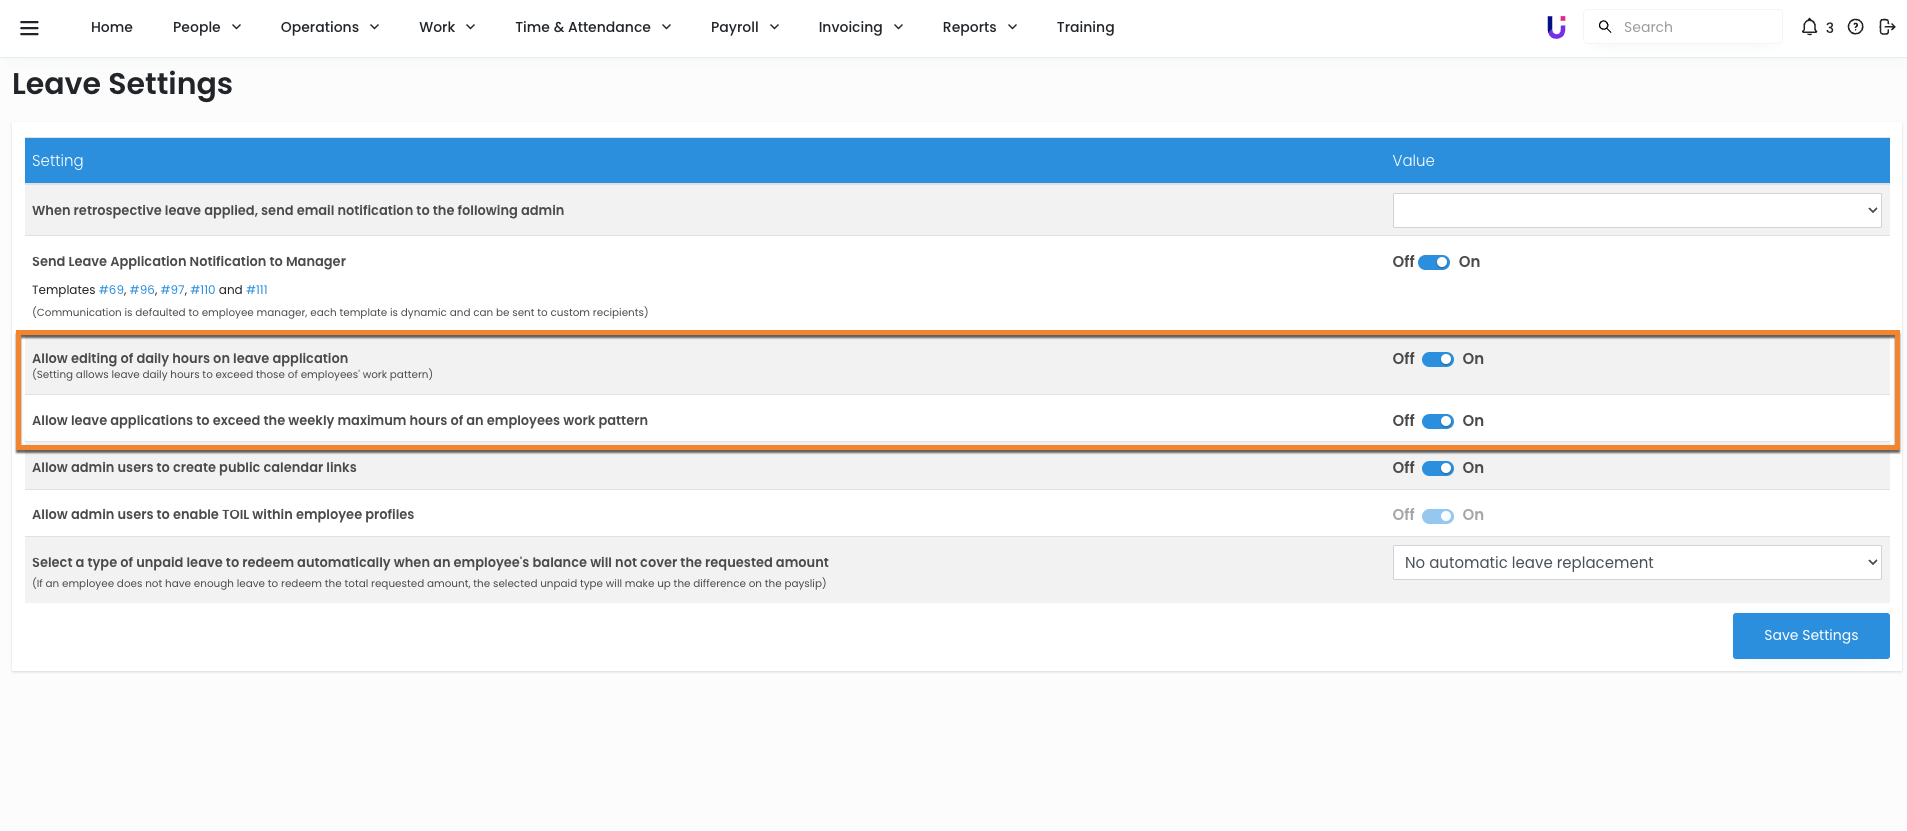Click the search magnifier icon
Screen dimensions: 1907x831
[1605, 27]
